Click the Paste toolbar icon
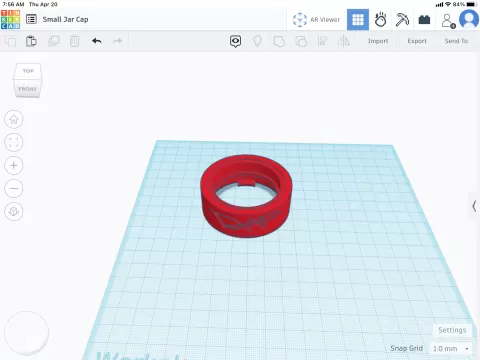Viewport: 480px width, 360px height. 31,41
